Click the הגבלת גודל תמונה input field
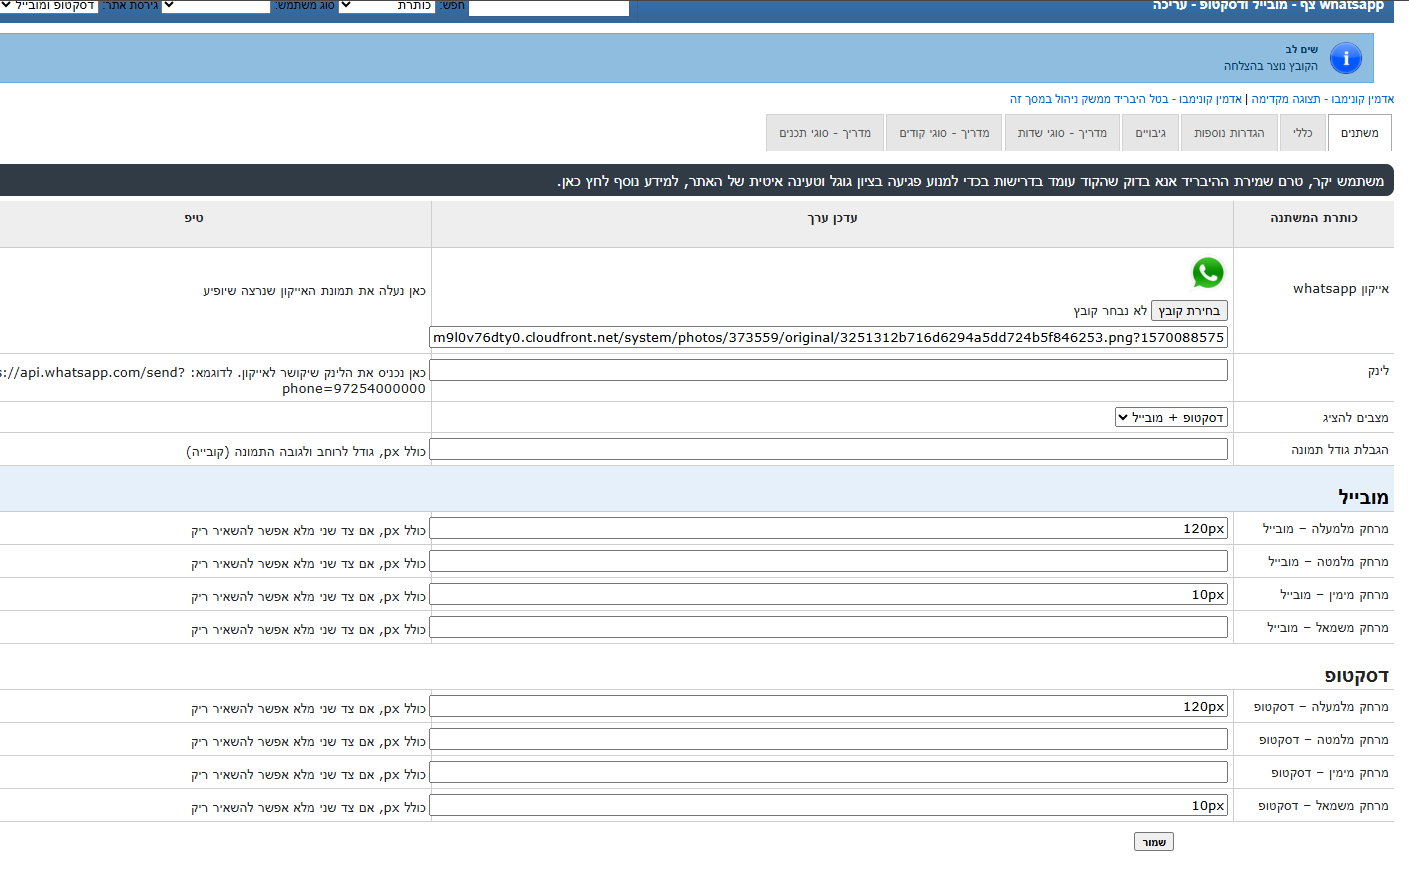This screenshot has width=1409, height=873. [829, 449]
